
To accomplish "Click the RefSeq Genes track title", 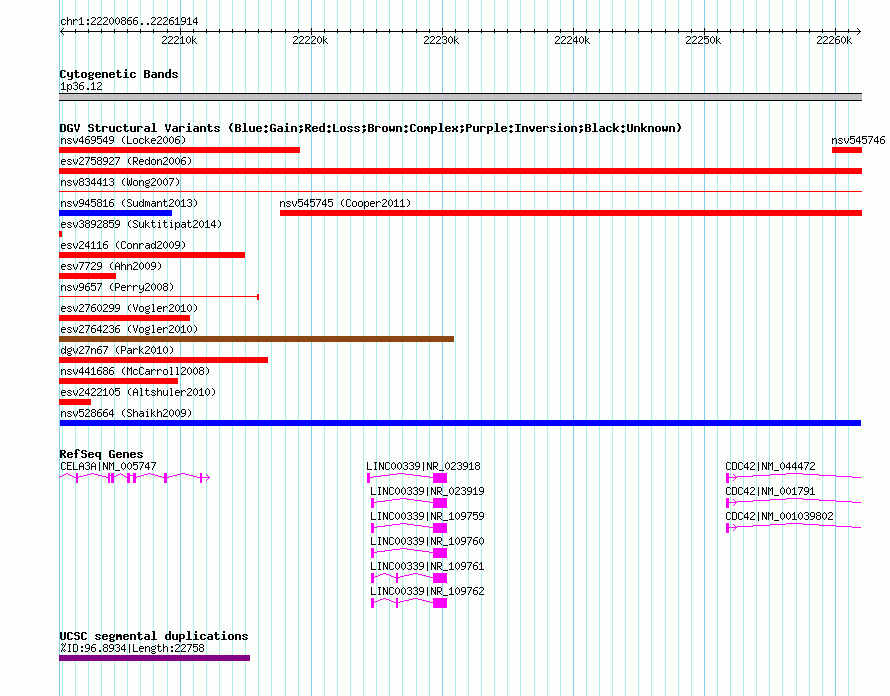I will coord(101,454).
